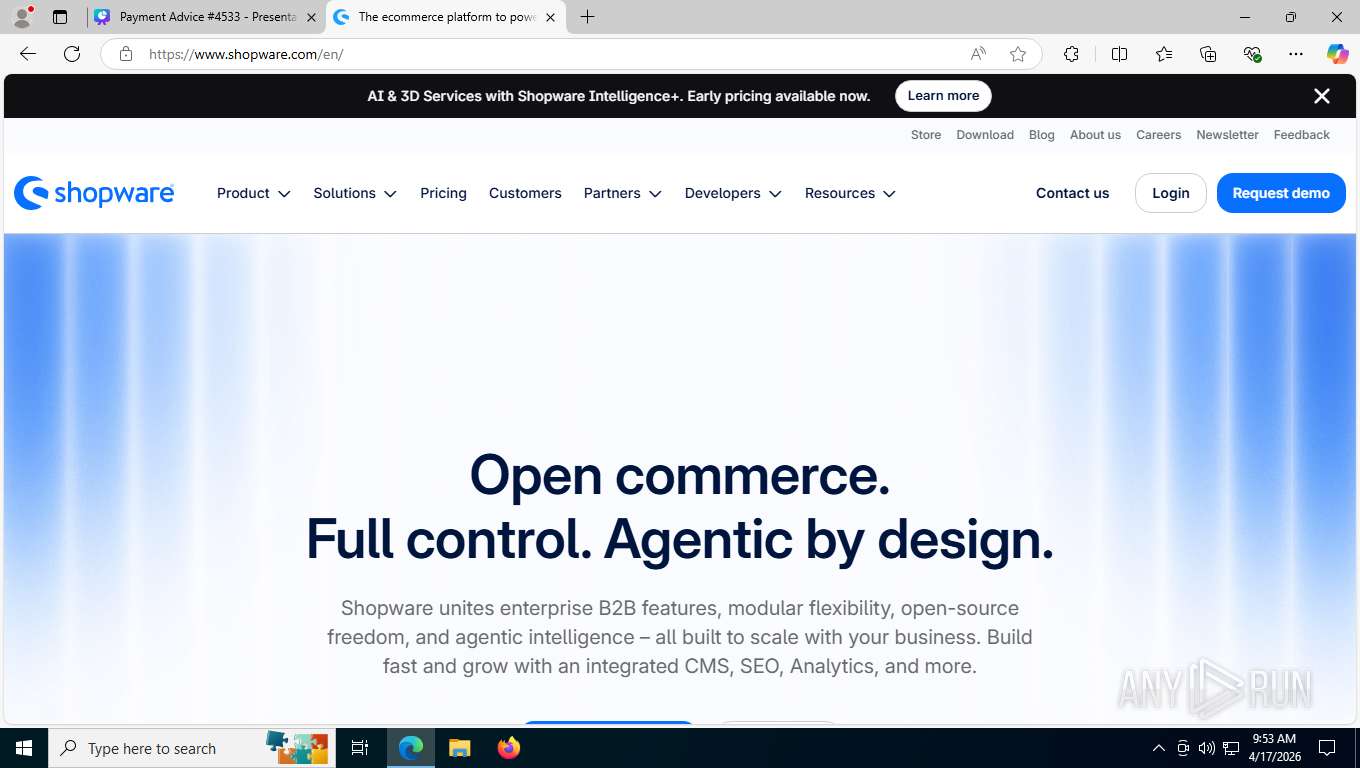The height and width of the screenshot is (768, 1360).
Task: Expand the Developers menu
Action: 733,193
